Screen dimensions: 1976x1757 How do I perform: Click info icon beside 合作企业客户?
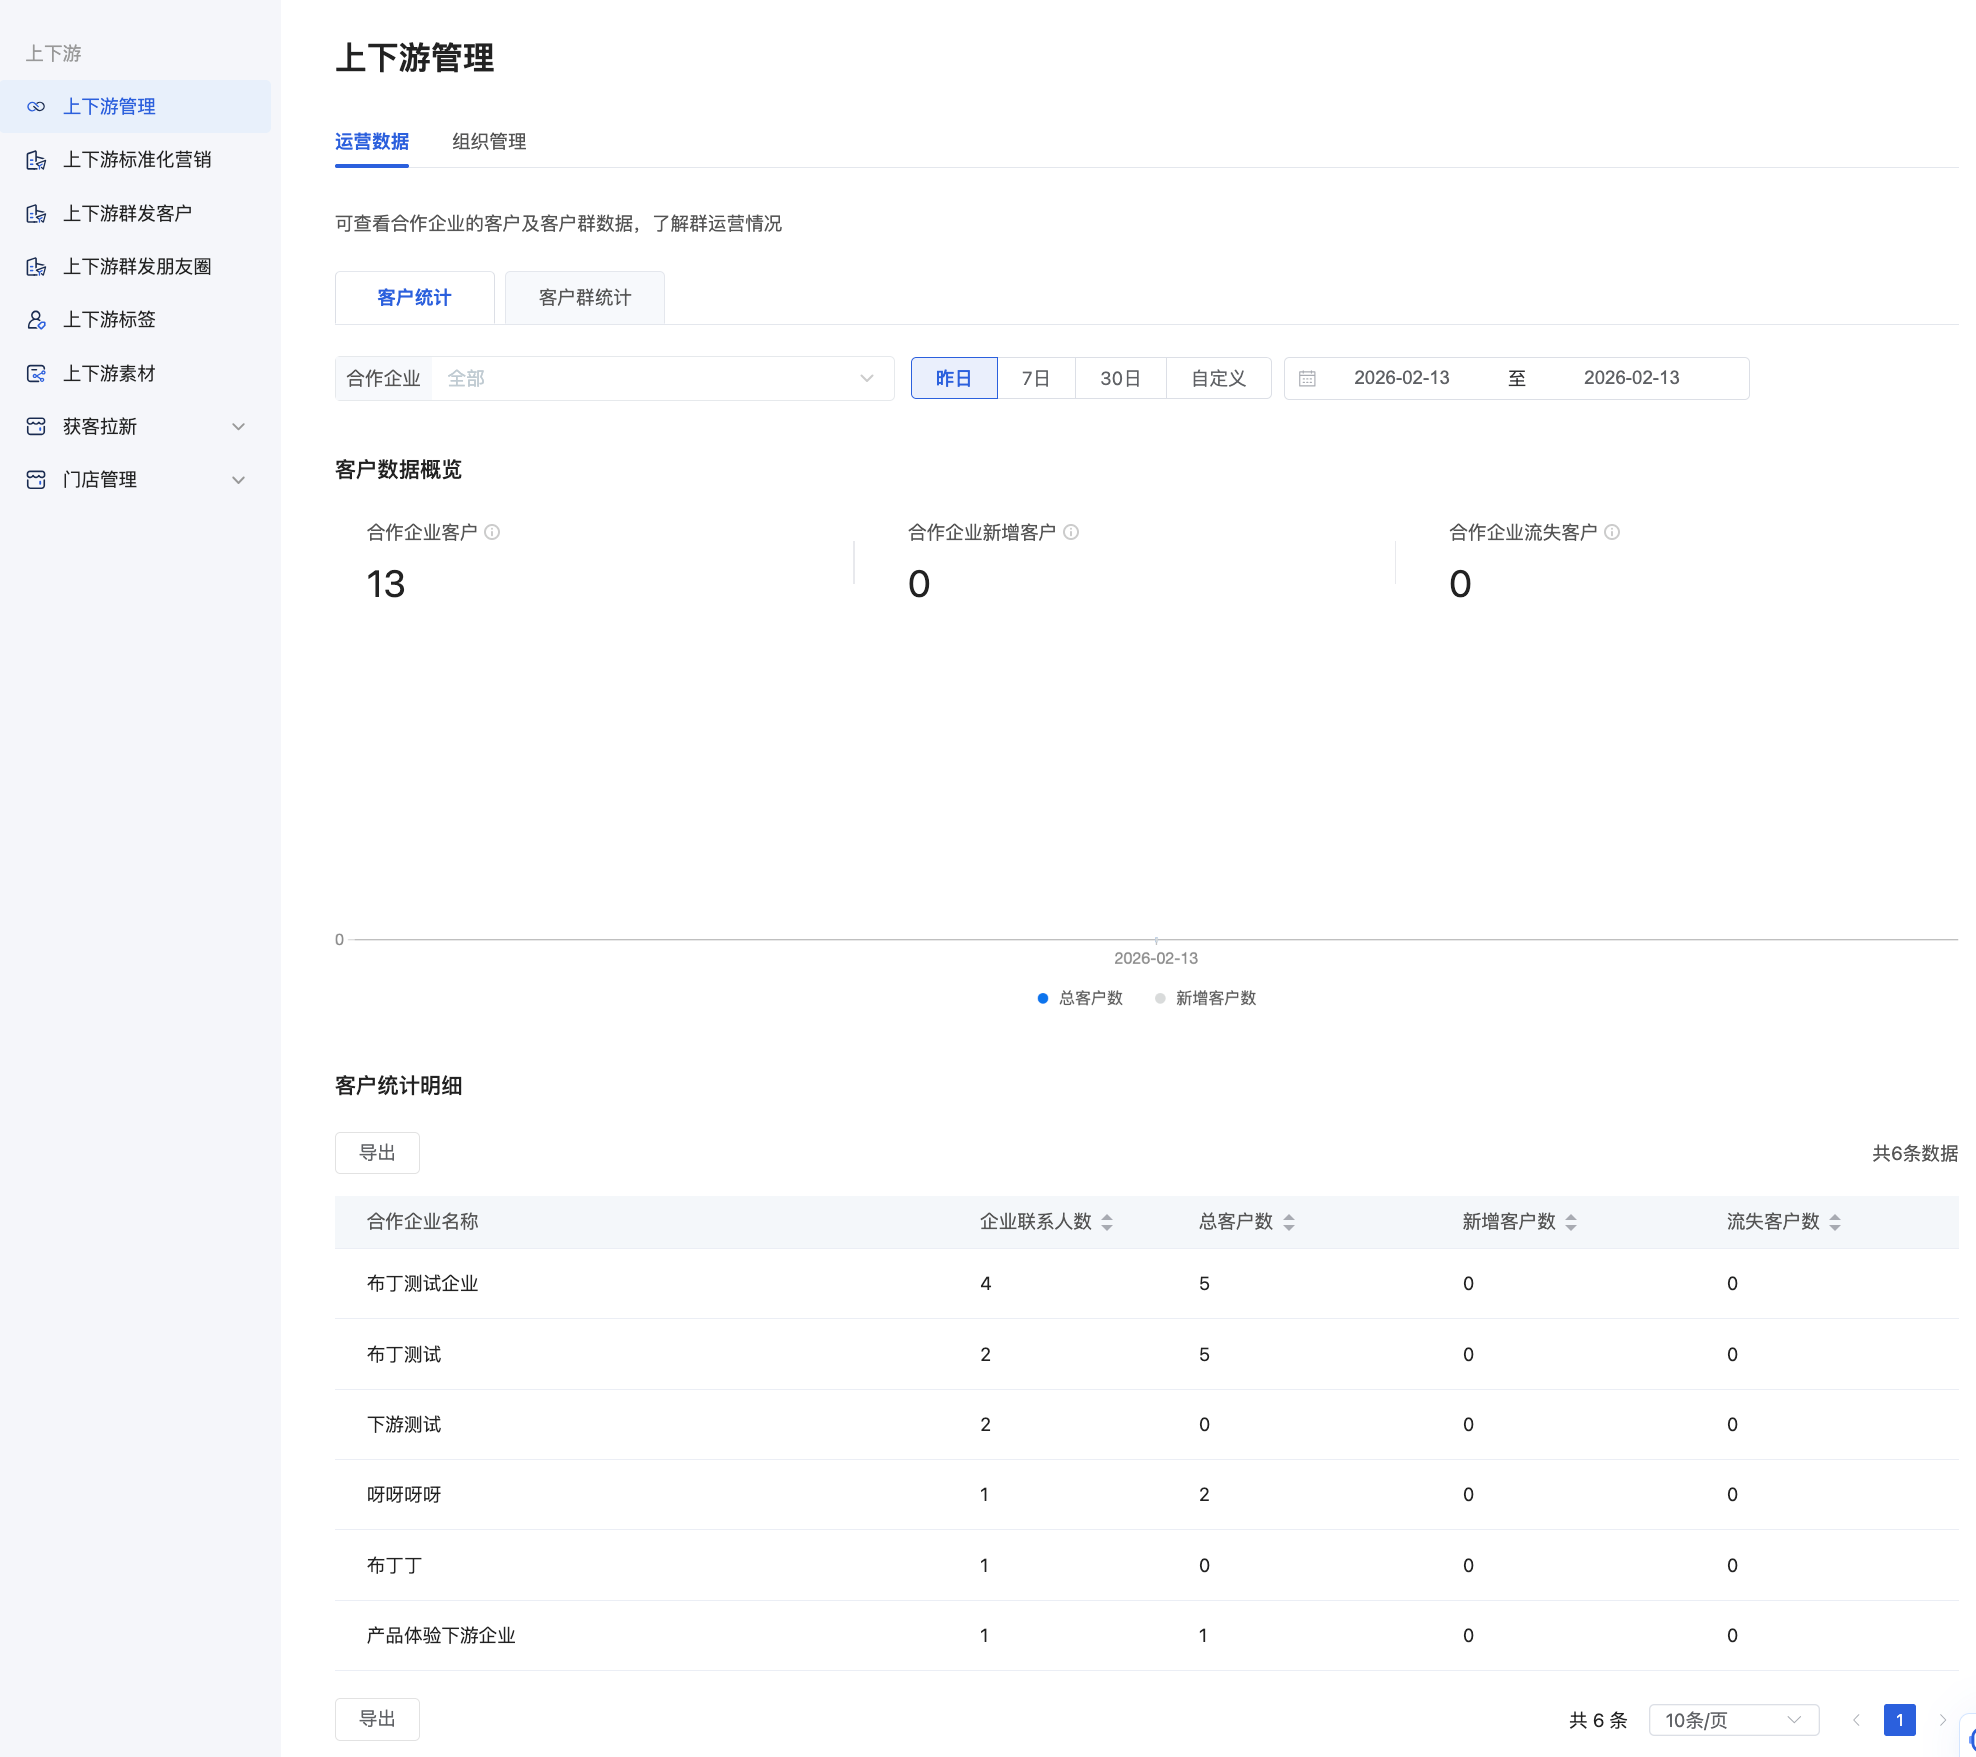(492, 533)
